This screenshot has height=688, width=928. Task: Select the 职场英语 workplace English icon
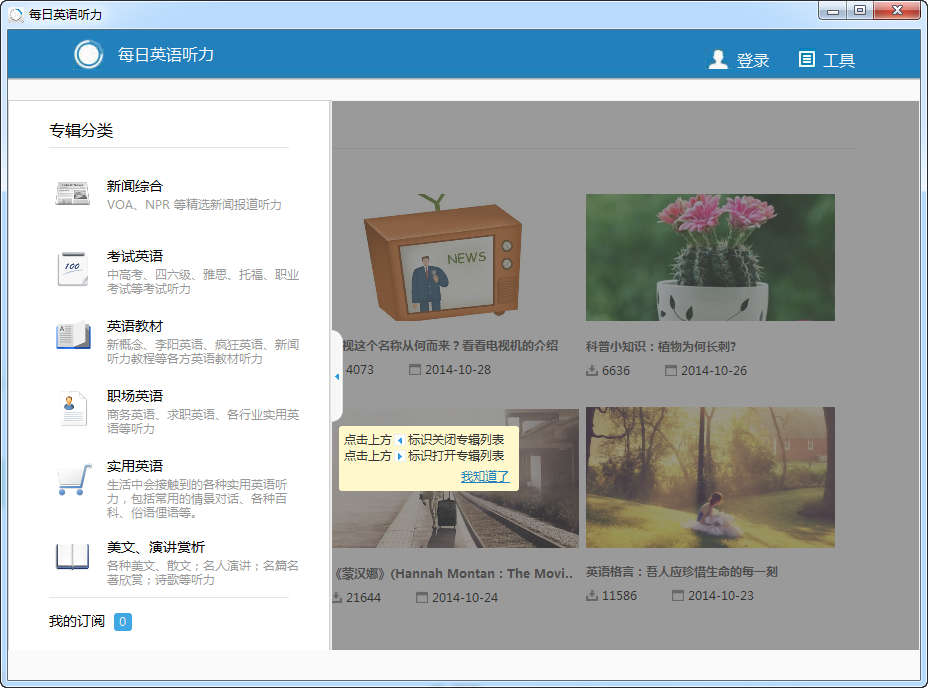click(x=71, y=409)
